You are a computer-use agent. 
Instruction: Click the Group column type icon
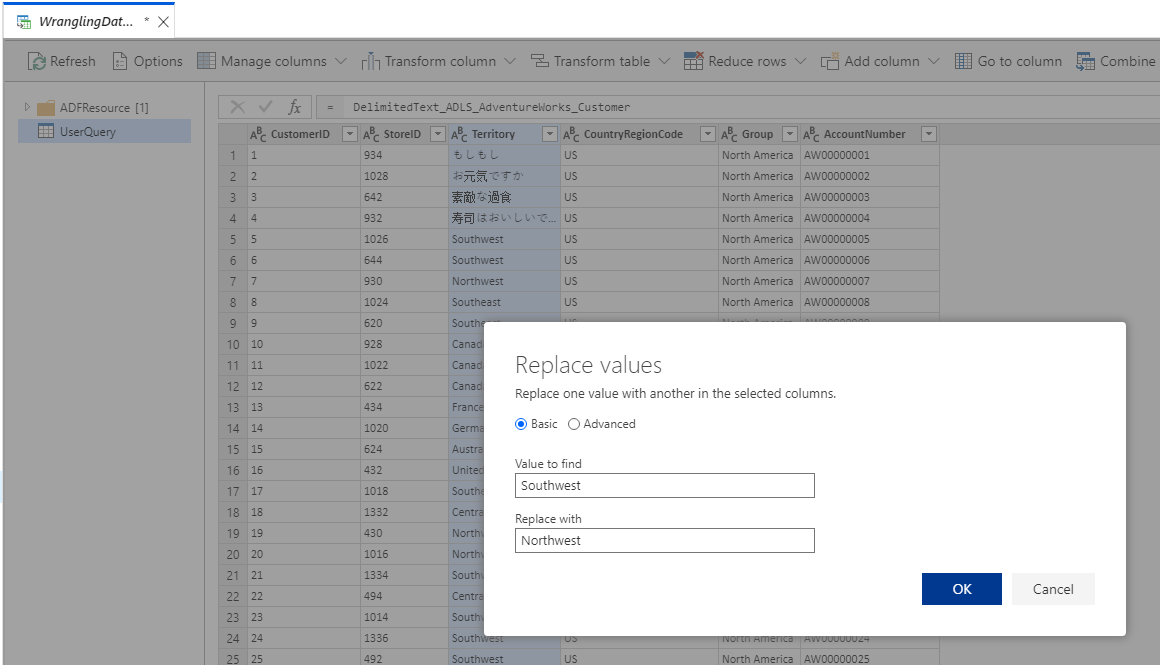pos(729,134)
